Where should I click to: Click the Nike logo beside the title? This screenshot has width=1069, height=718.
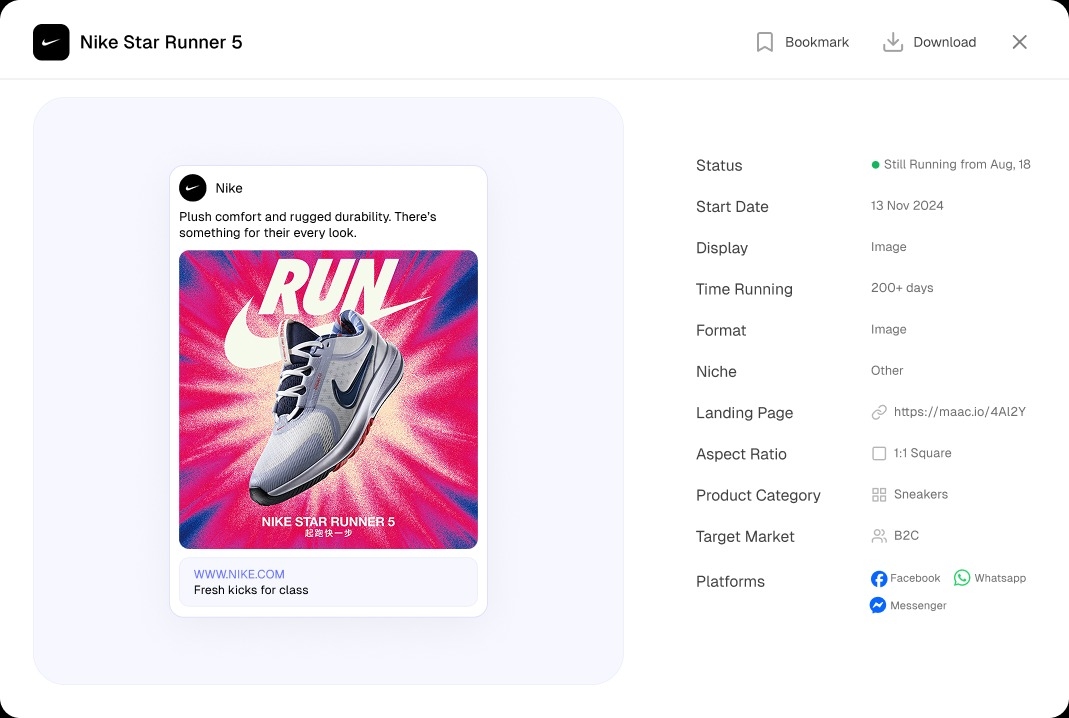51,42
